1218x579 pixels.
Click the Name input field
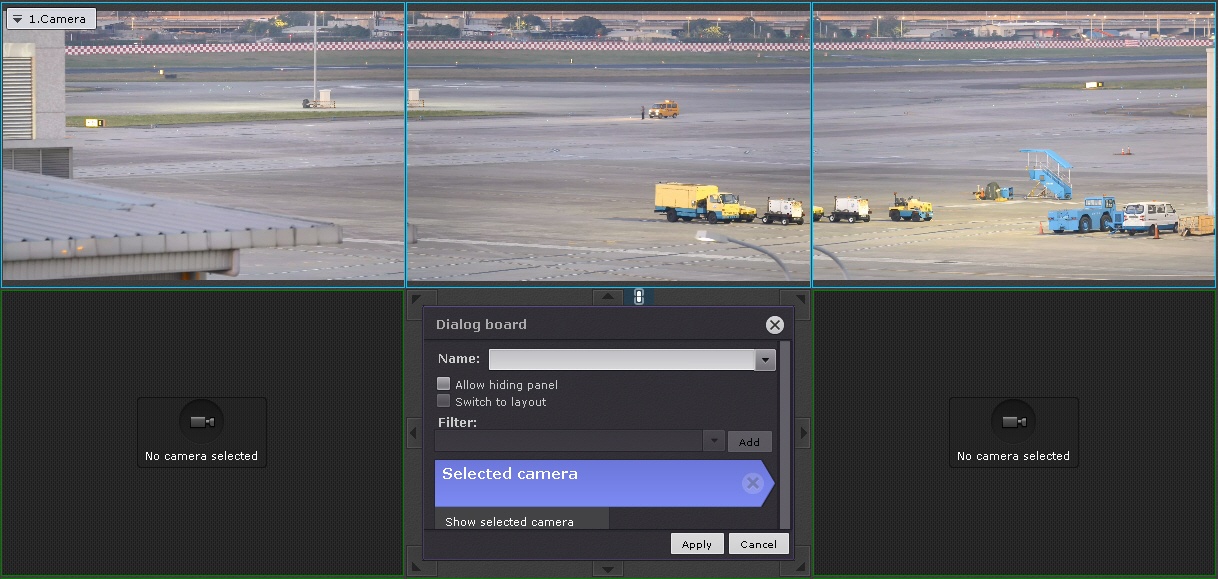[x=621, y=360]
